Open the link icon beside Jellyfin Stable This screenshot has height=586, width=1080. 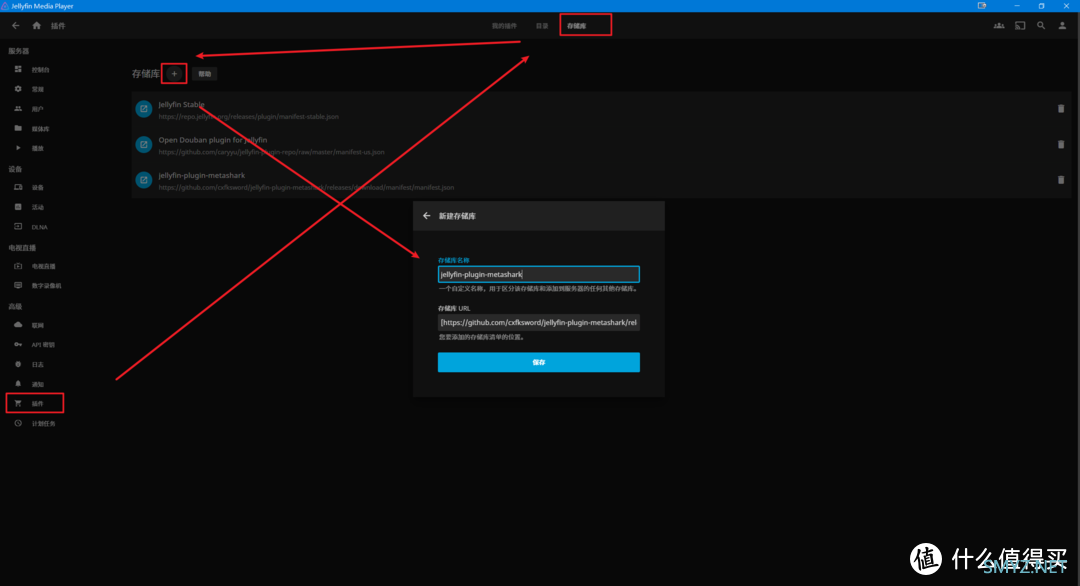pyautogui.click(x=143, y=109)
